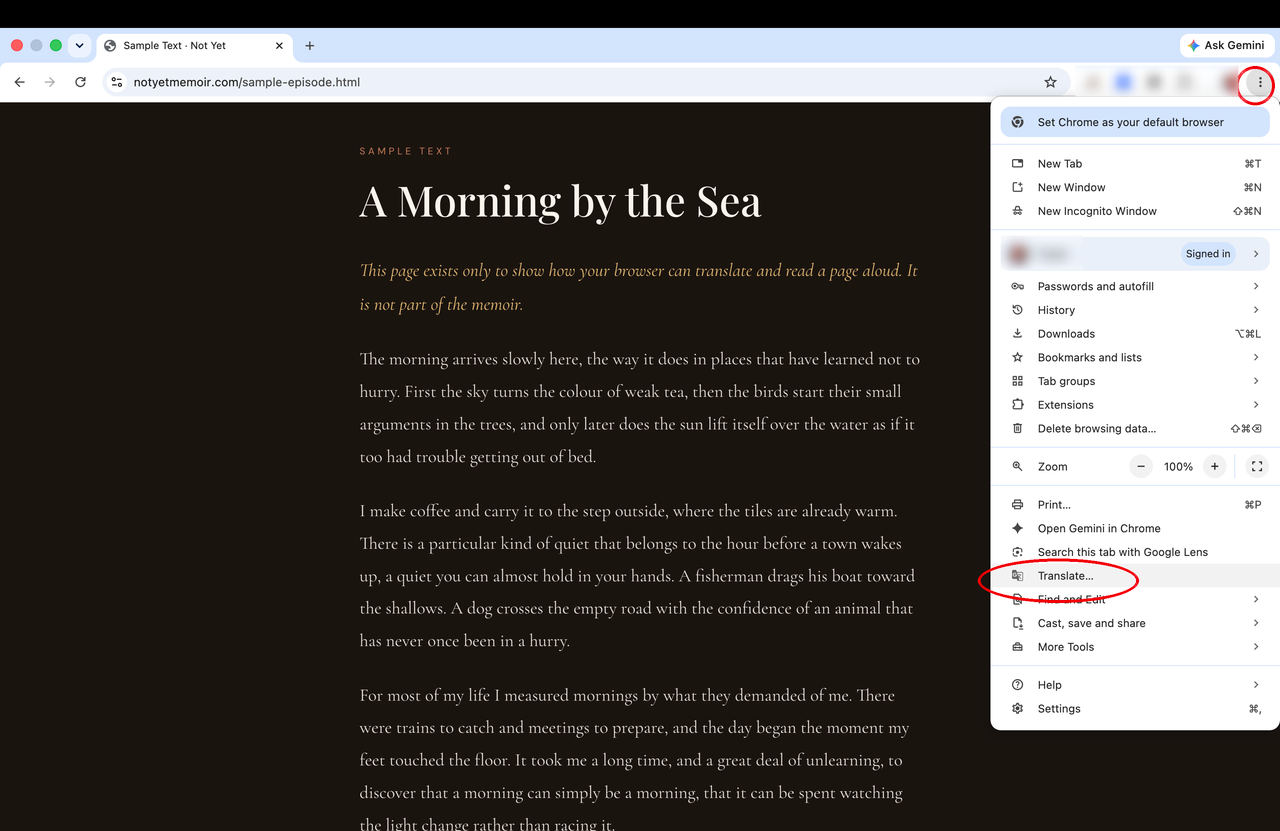Click the Cast, save and share icon

coord(1017,623)
